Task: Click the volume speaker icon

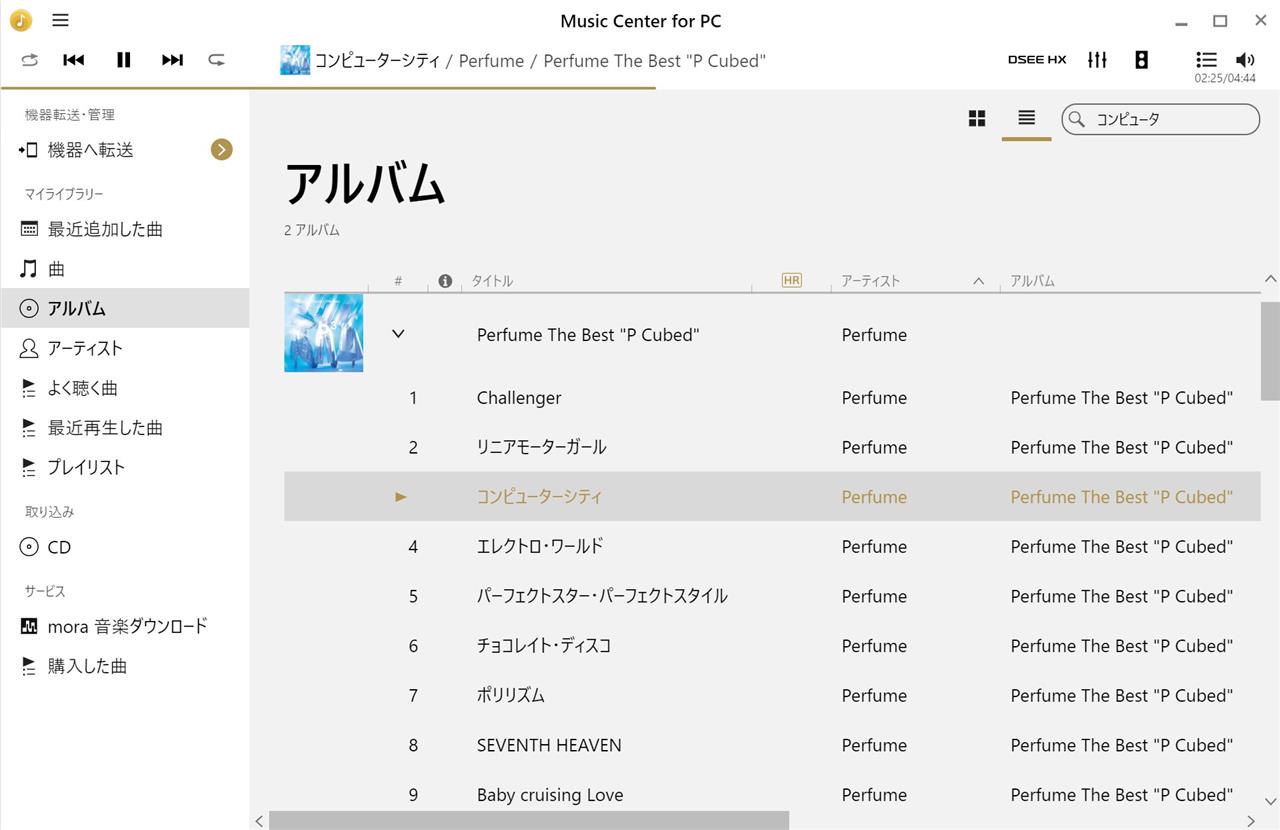Action: [1245, 60]
